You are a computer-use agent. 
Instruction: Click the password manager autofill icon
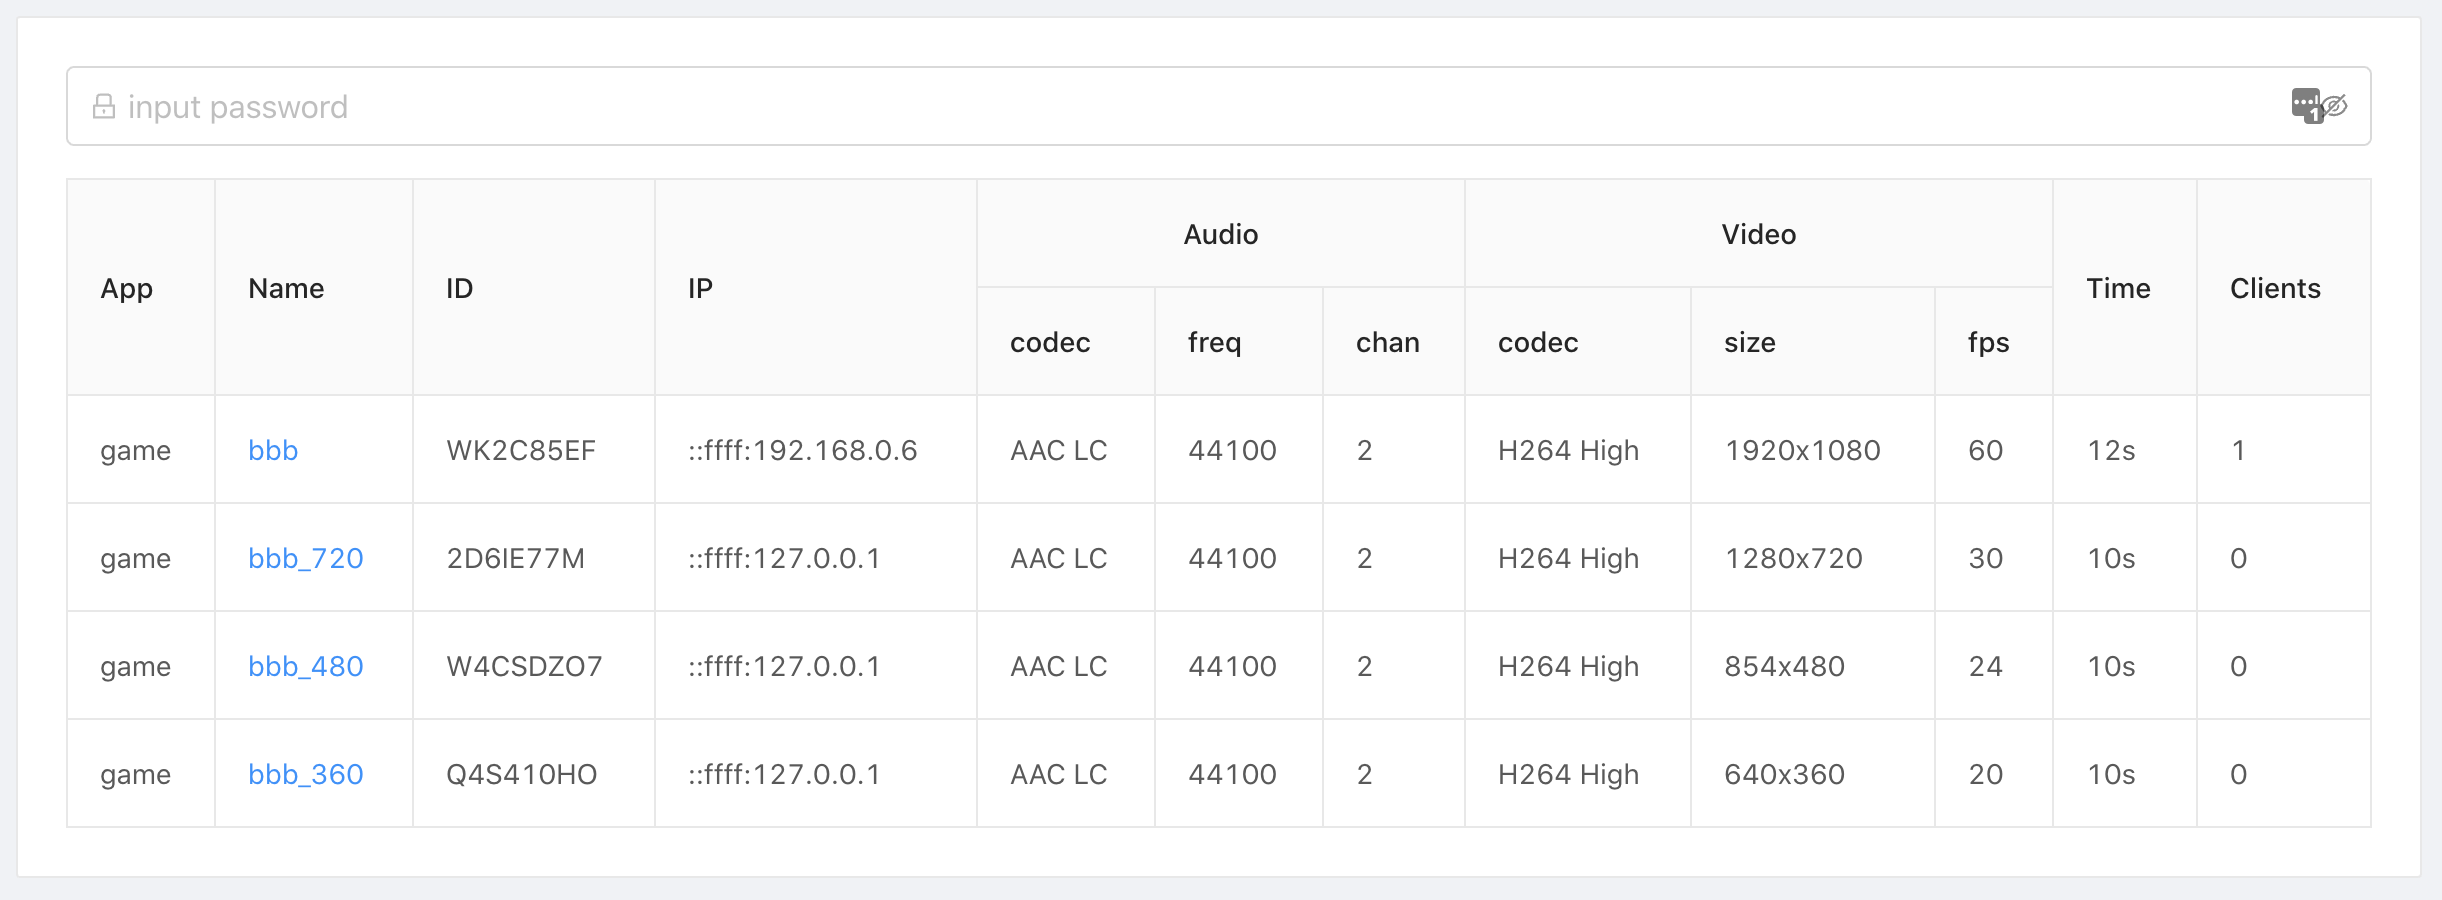click(x=2306, y=105)
